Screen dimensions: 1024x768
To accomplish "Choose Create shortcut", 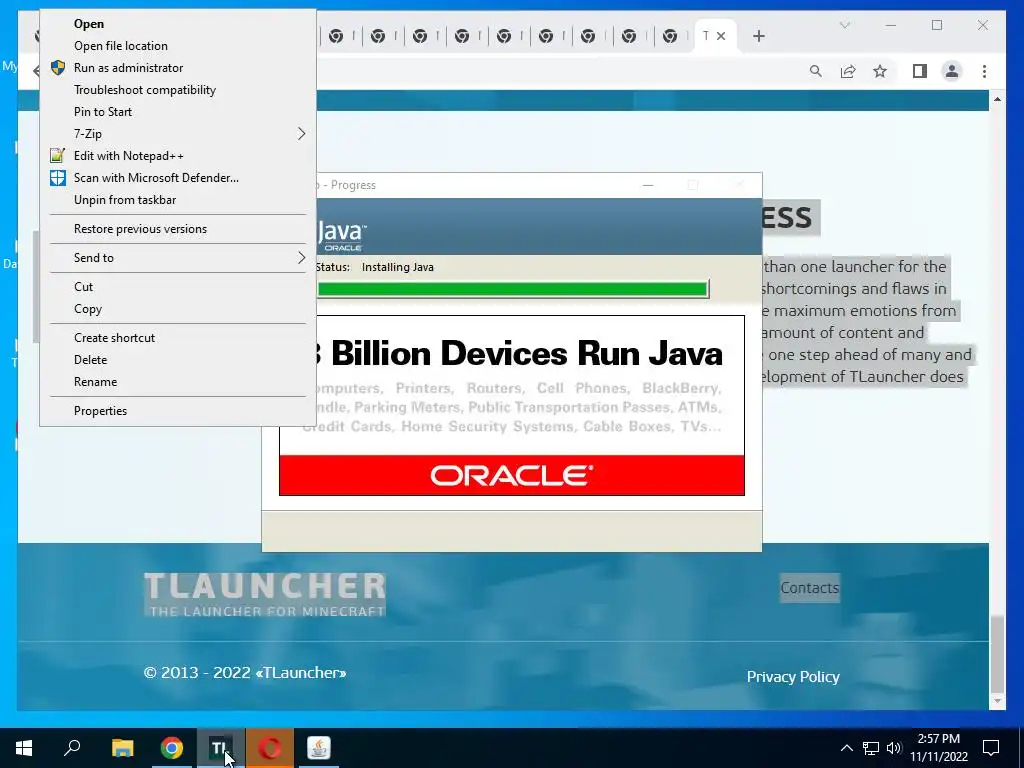I will (x=114, y=338).
